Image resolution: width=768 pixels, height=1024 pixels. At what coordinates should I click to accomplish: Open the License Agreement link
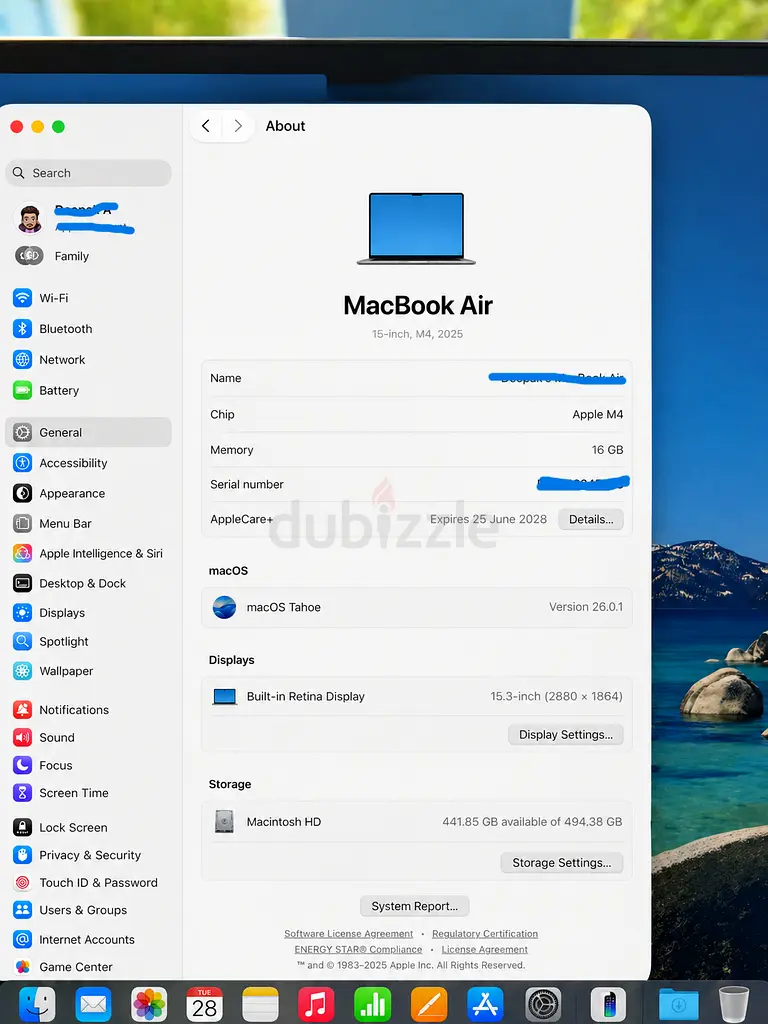[484, 950]
